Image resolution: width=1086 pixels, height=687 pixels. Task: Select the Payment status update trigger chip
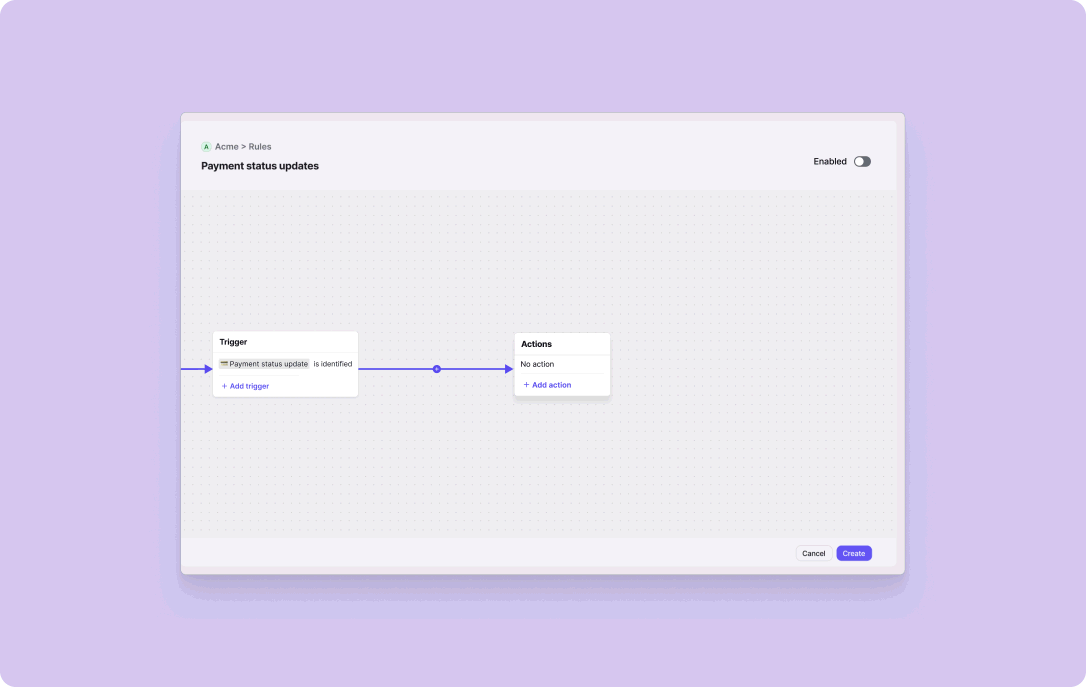pos(265,364)
